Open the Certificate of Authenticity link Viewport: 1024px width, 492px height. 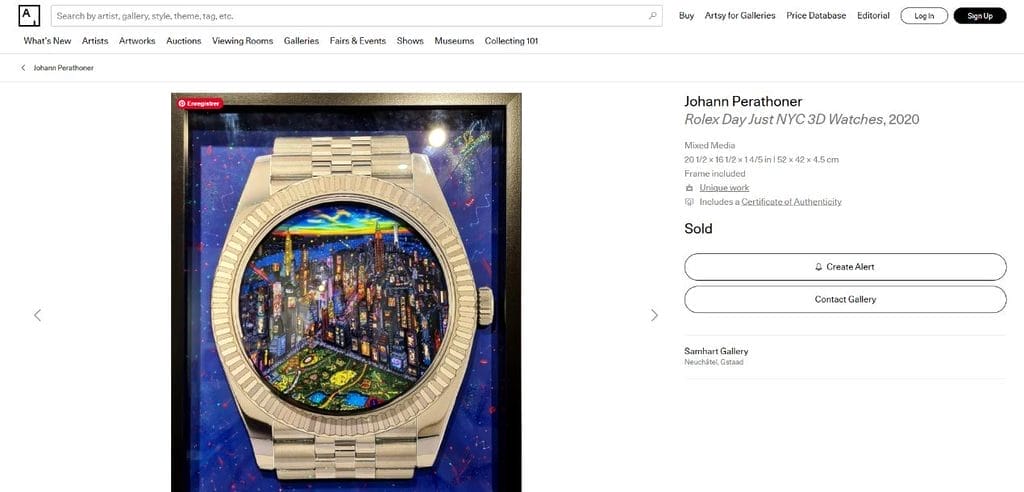pyautogui.click(x=792, y=202)
